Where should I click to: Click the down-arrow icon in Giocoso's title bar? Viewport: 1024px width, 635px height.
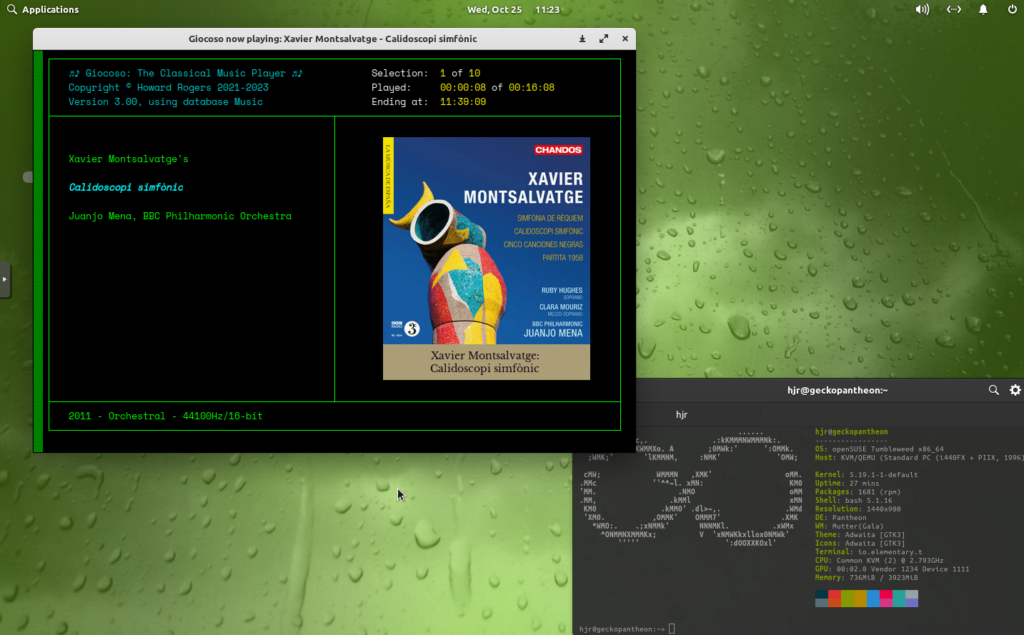click(x=582, y=39)
